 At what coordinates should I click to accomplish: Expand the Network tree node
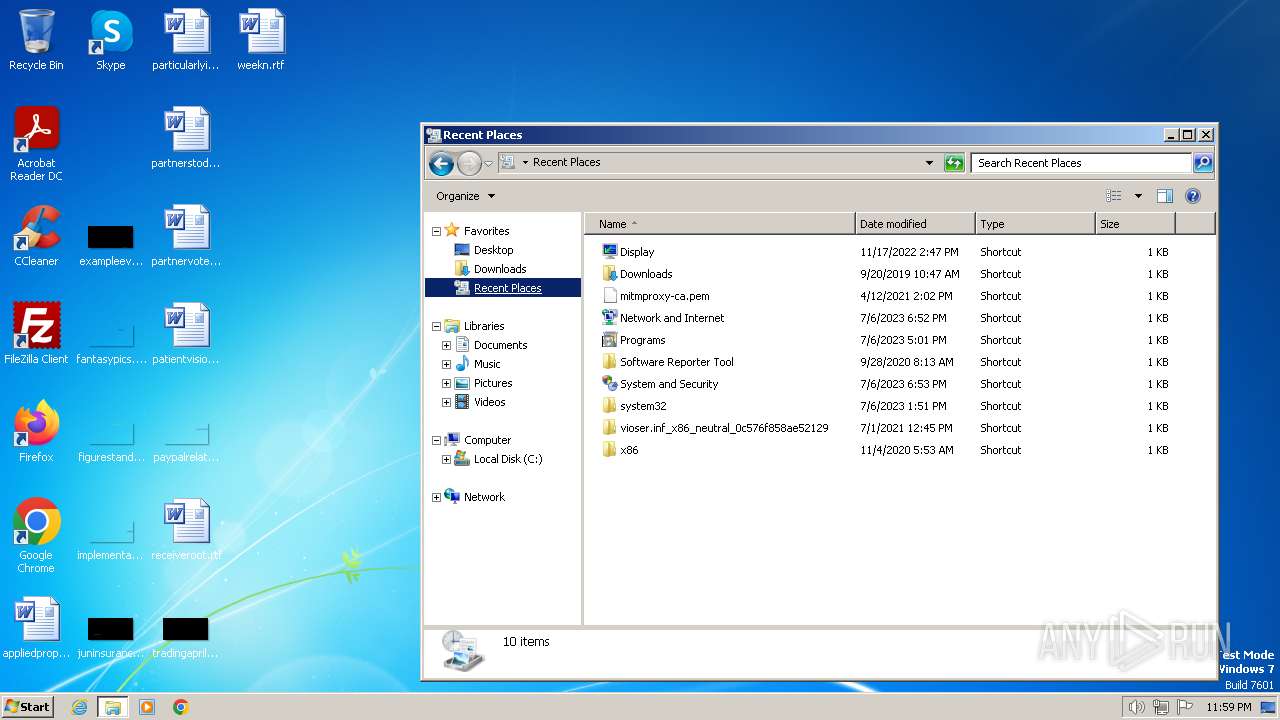point(436,497)
